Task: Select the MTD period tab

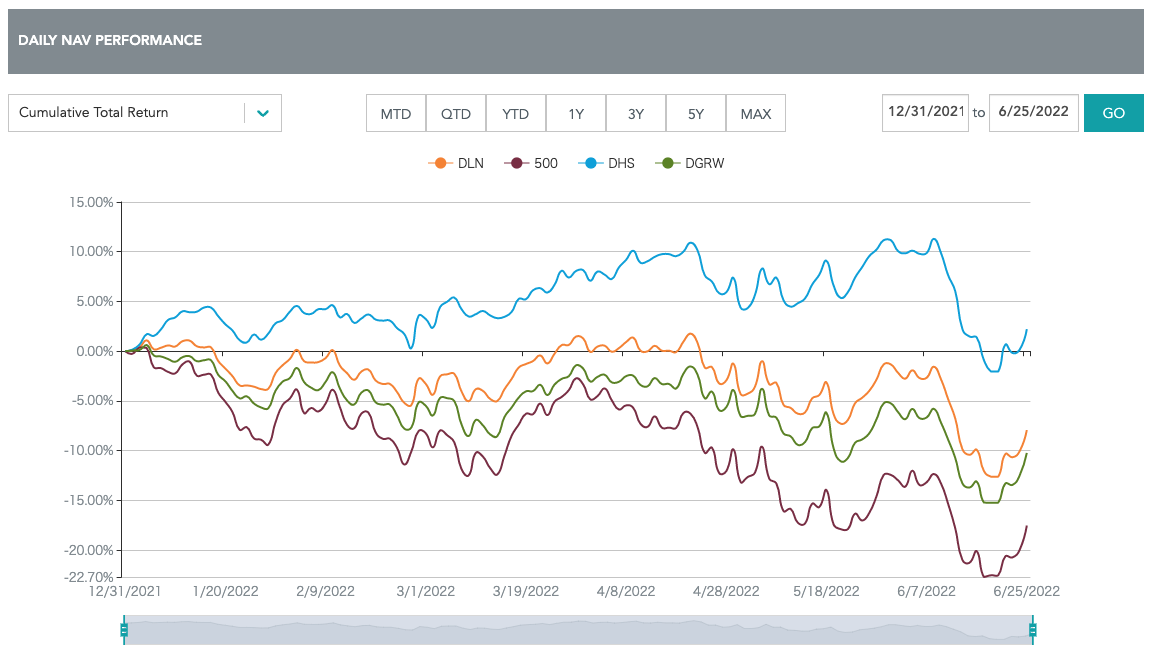Action: pos(395,113)
